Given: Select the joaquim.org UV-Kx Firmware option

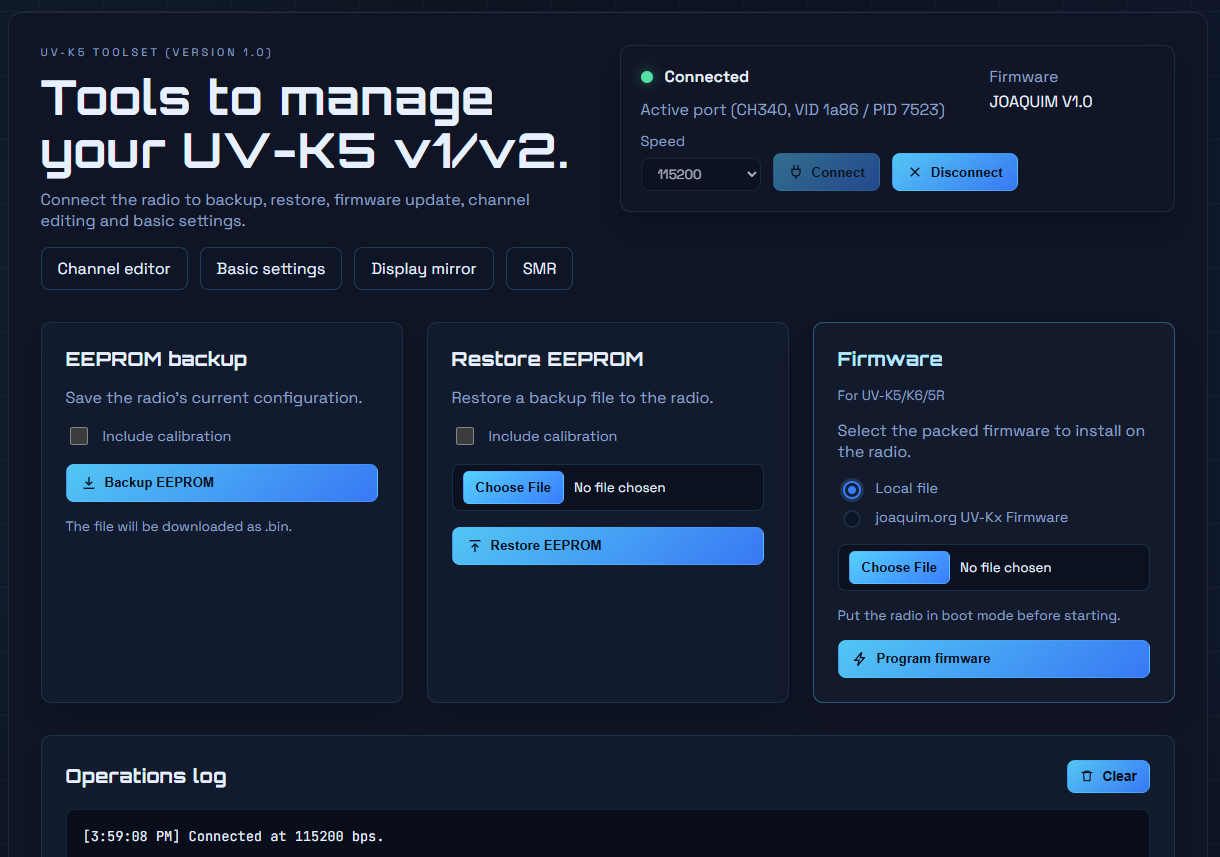Looking at the screenshot, I should pyautogui.click(x=851, y=518).
